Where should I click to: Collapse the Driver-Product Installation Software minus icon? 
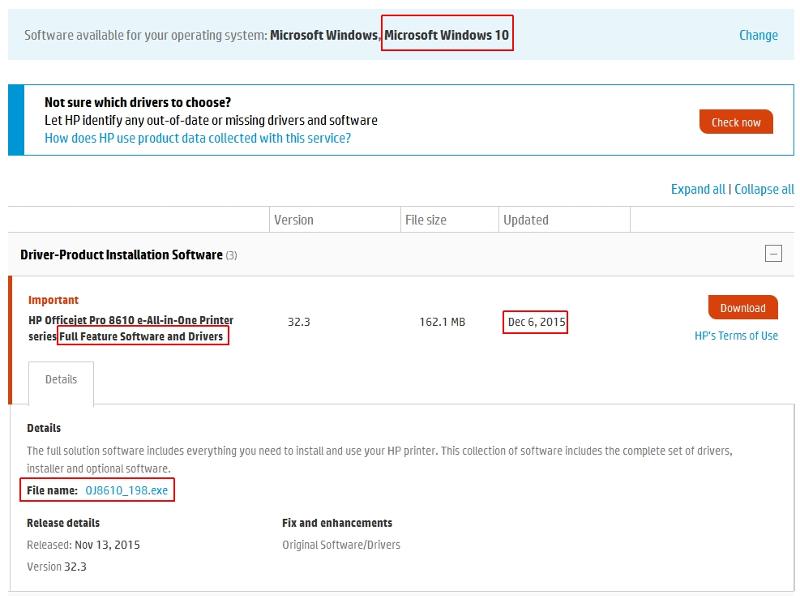773,254
